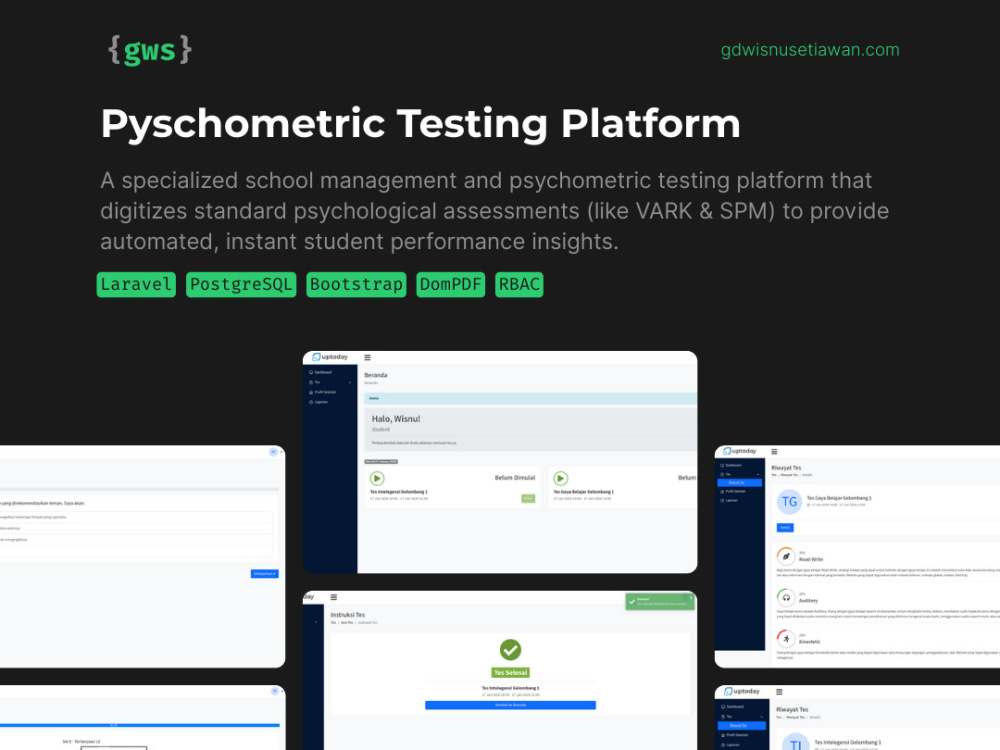Viewport: 1000px width, 750px height.
Task: Click the TI avatar circle
Action: (795, 742)
